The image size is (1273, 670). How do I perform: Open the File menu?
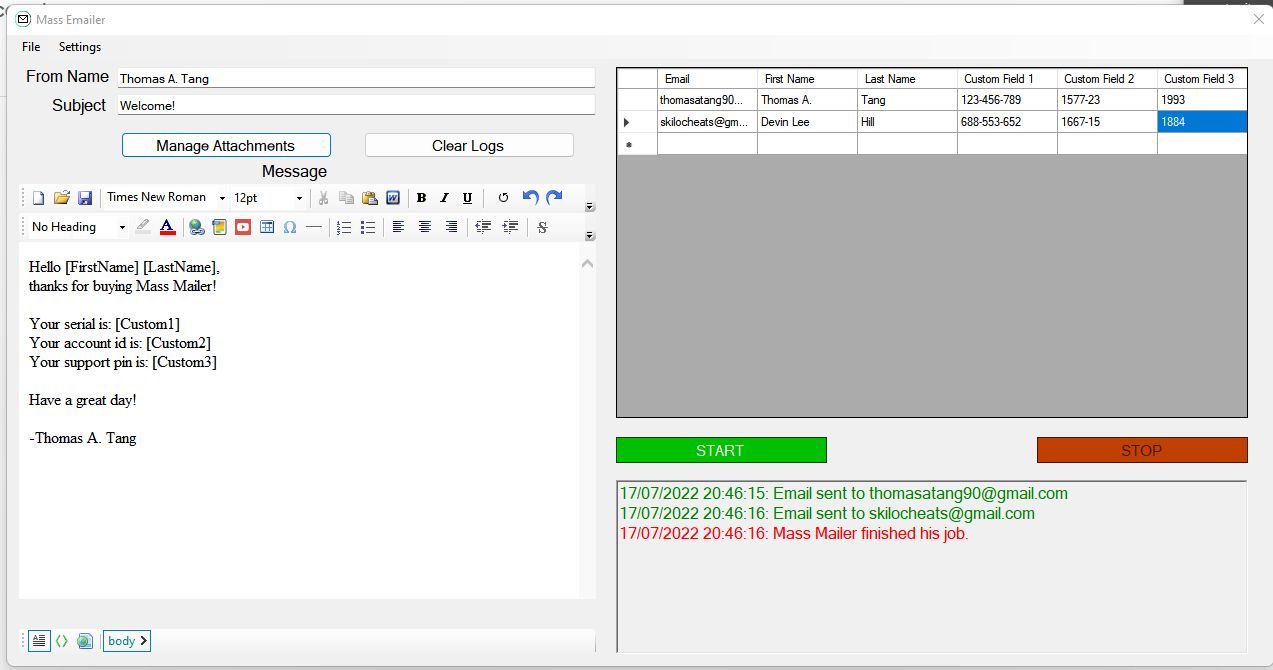[x=31, y=47]
